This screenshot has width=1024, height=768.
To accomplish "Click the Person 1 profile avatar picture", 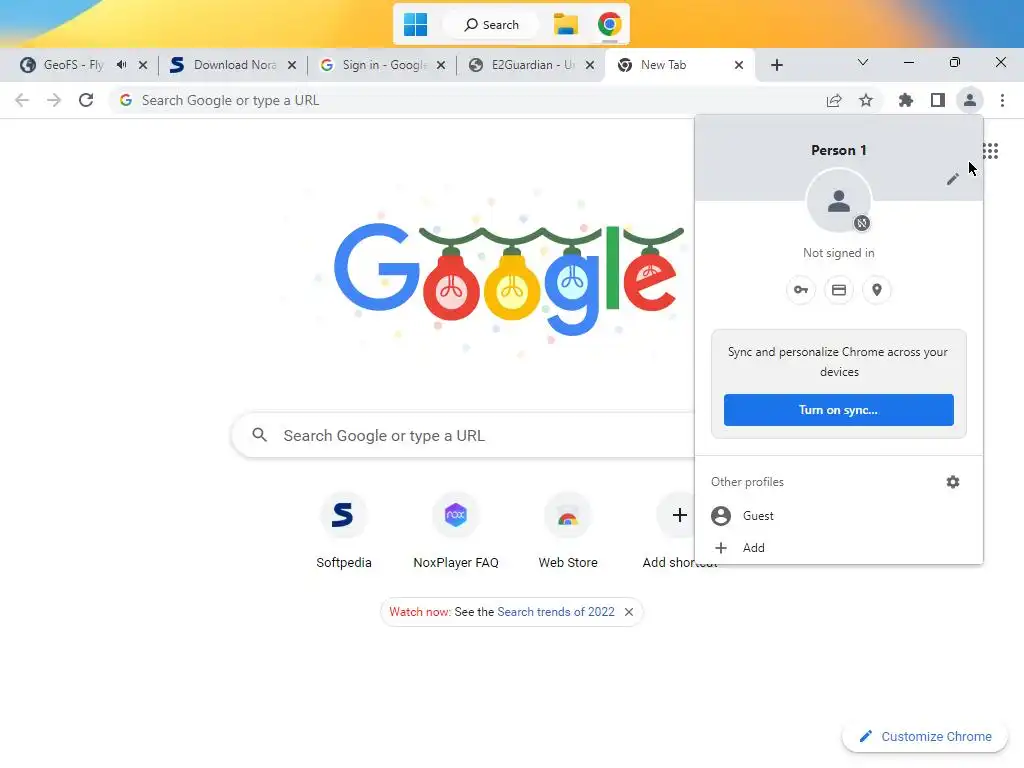I will (839, 200).
